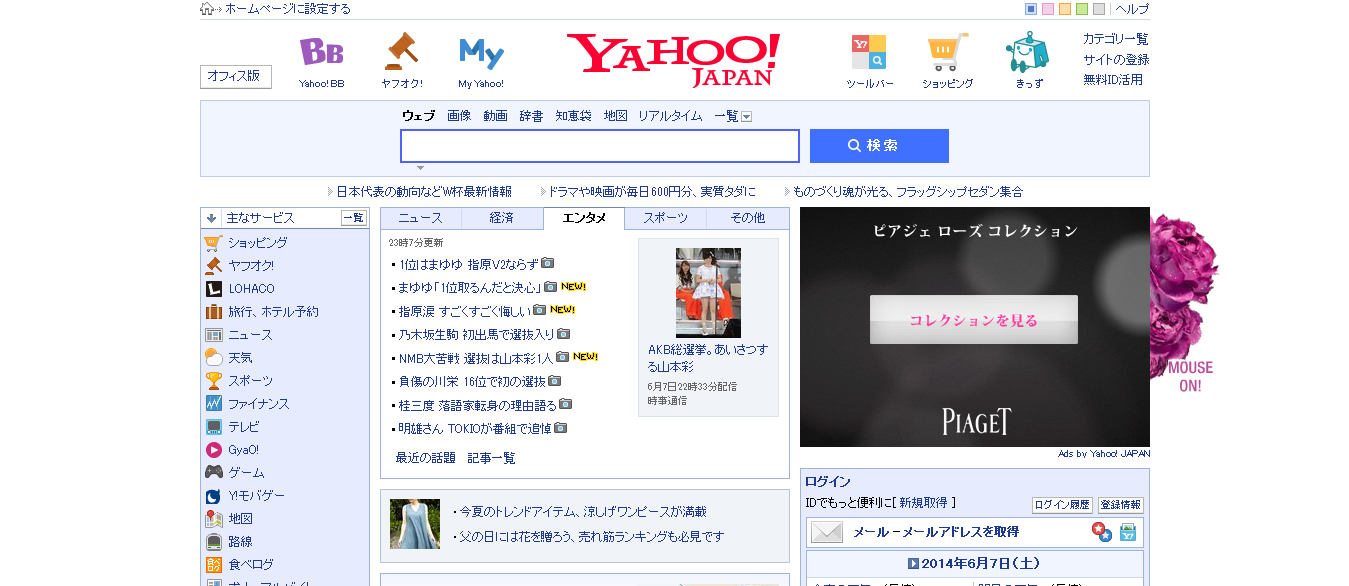Collapse the 主なサービス arrow toggle

tap(211, 218)
